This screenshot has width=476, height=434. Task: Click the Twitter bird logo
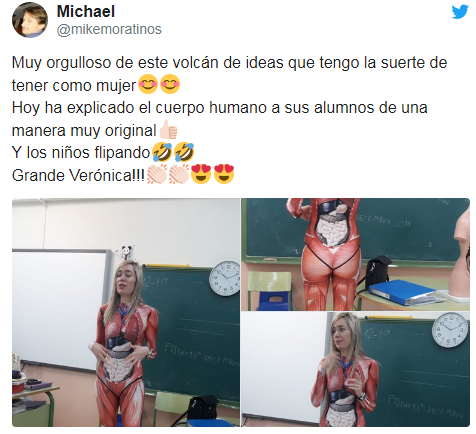tap(460, 12)
